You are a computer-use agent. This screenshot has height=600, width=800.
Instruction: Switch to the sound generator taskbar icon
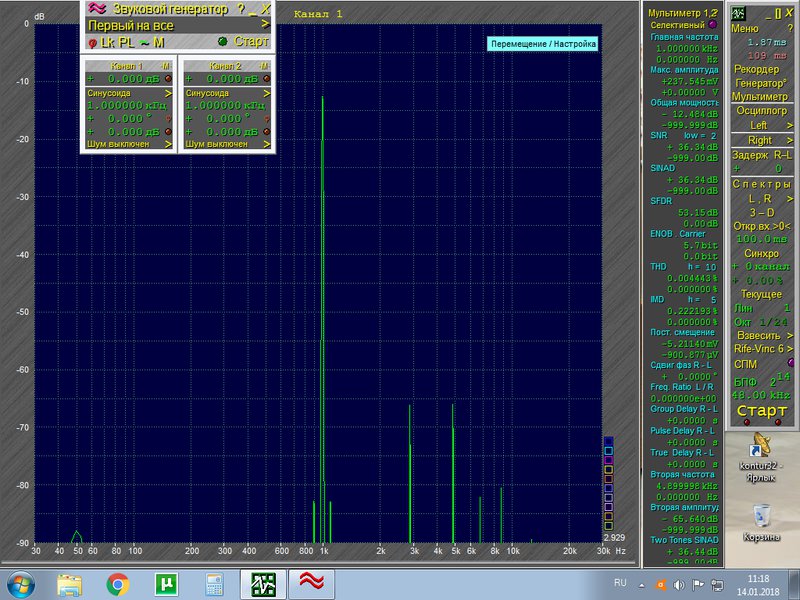(x=312, y=585)
